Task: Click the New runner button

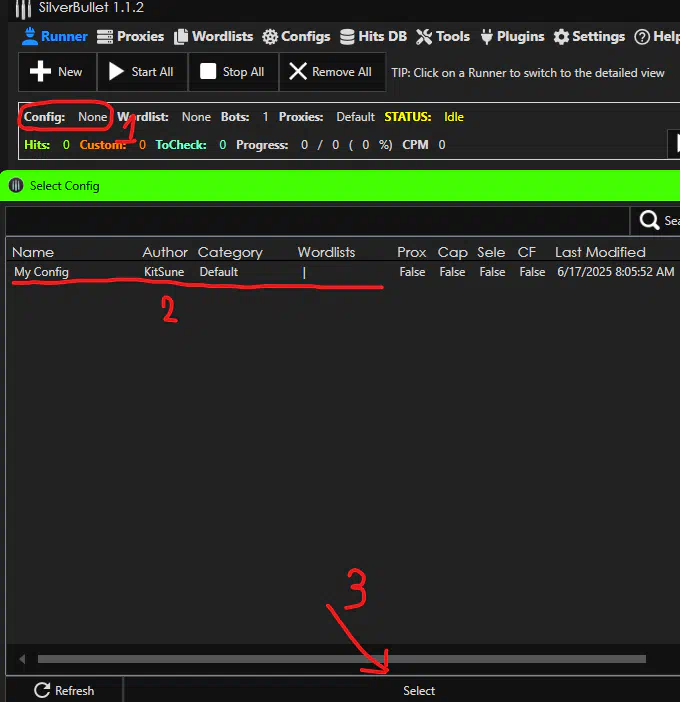Action: (x=57, y=72)
